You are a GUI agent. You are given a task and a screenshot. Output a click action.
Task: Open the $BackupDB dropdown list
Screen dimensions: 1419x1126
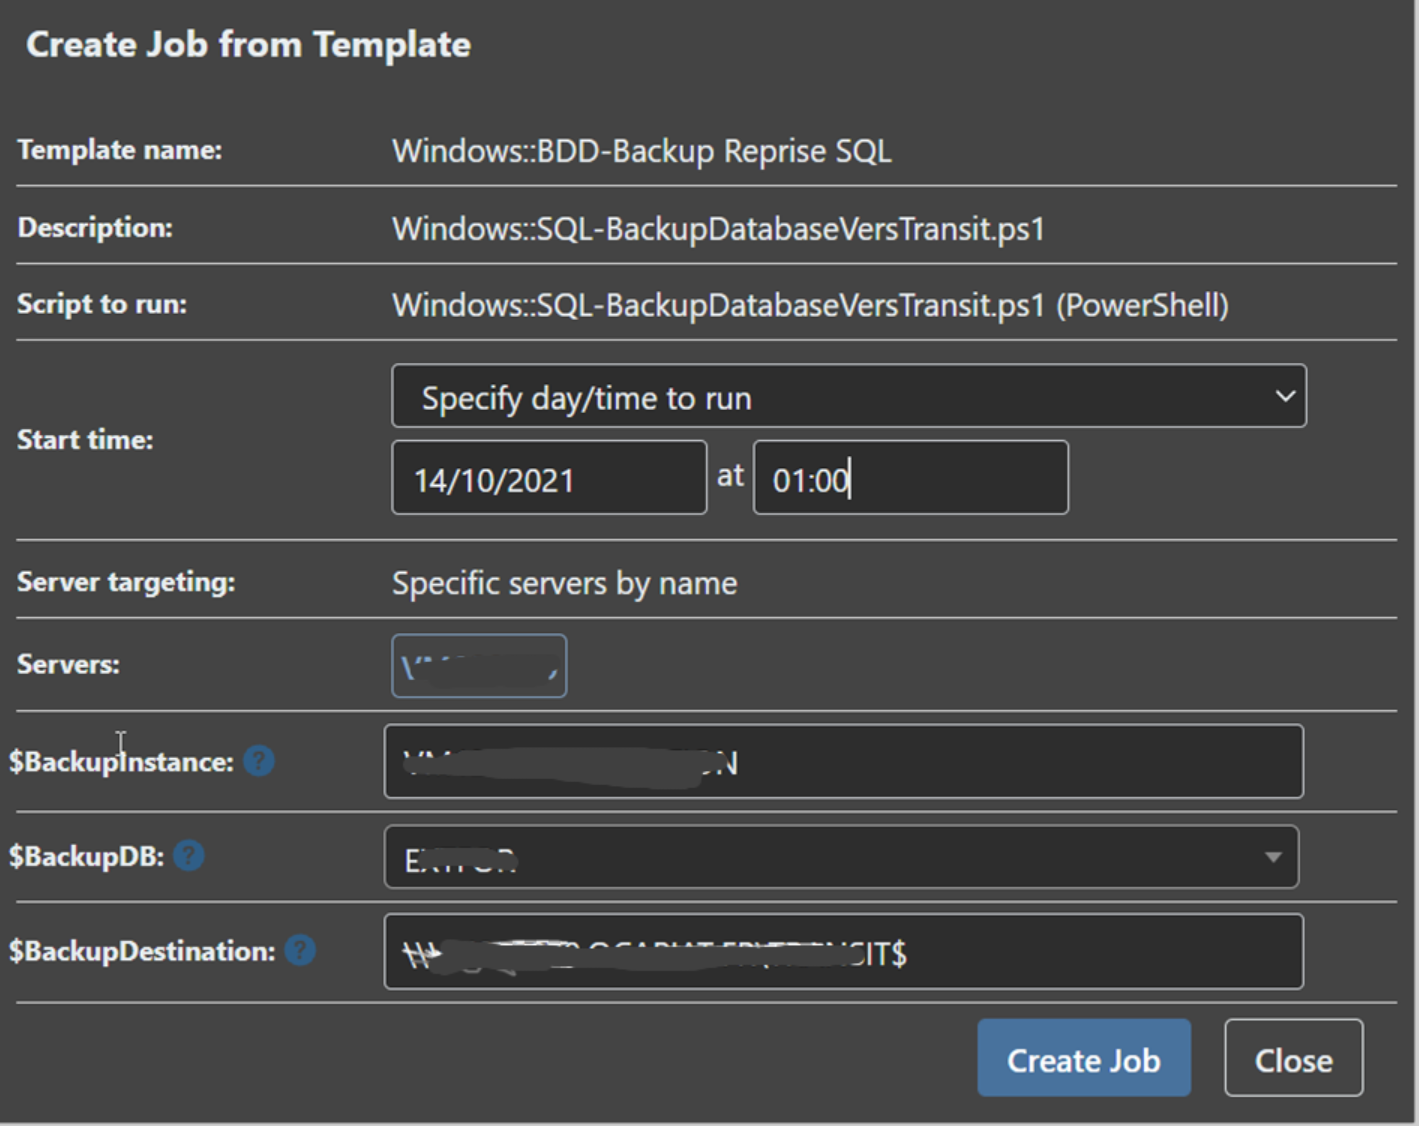(841, 857)
